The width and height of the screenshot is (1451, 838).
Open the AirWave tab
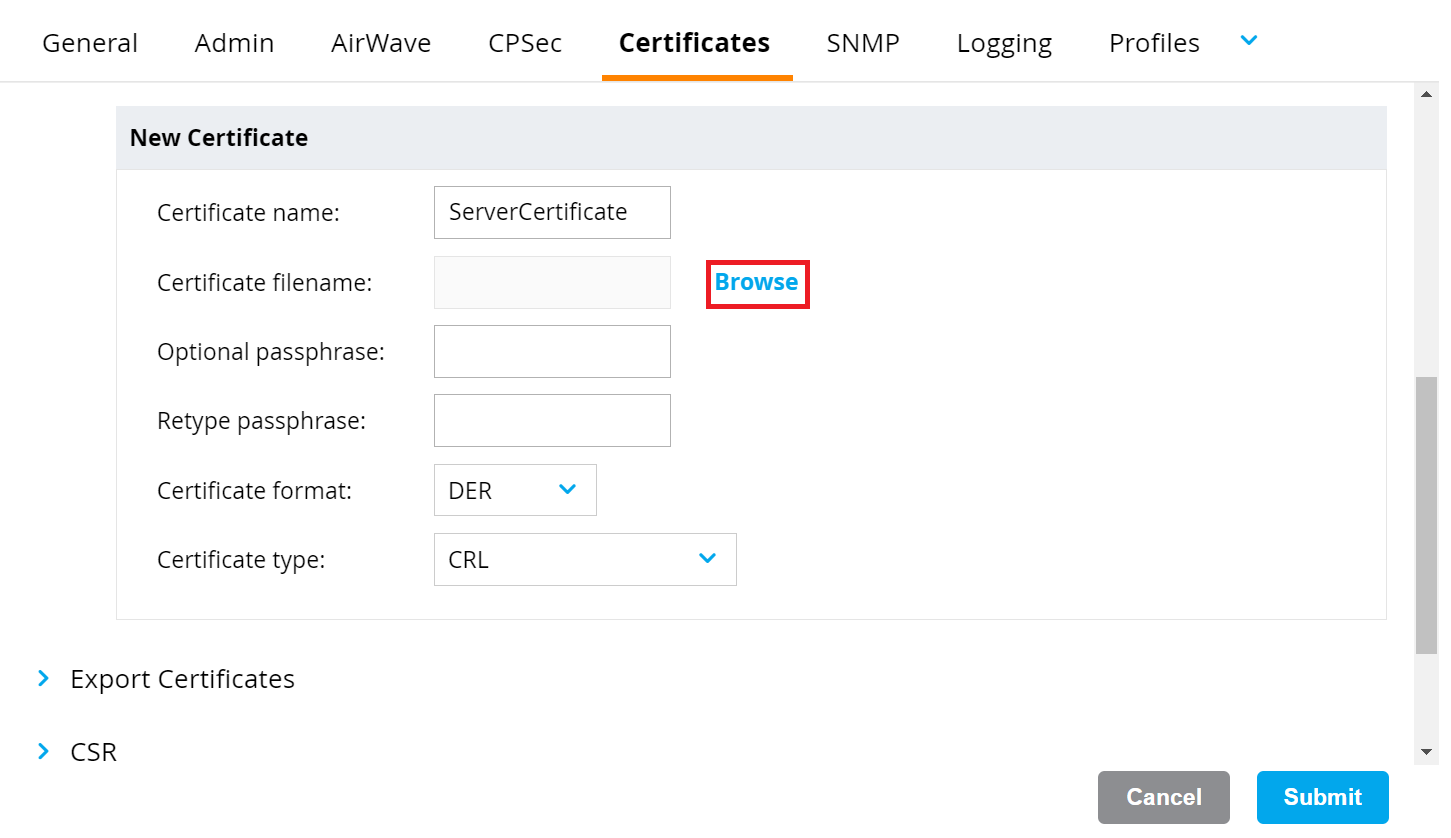381,43
